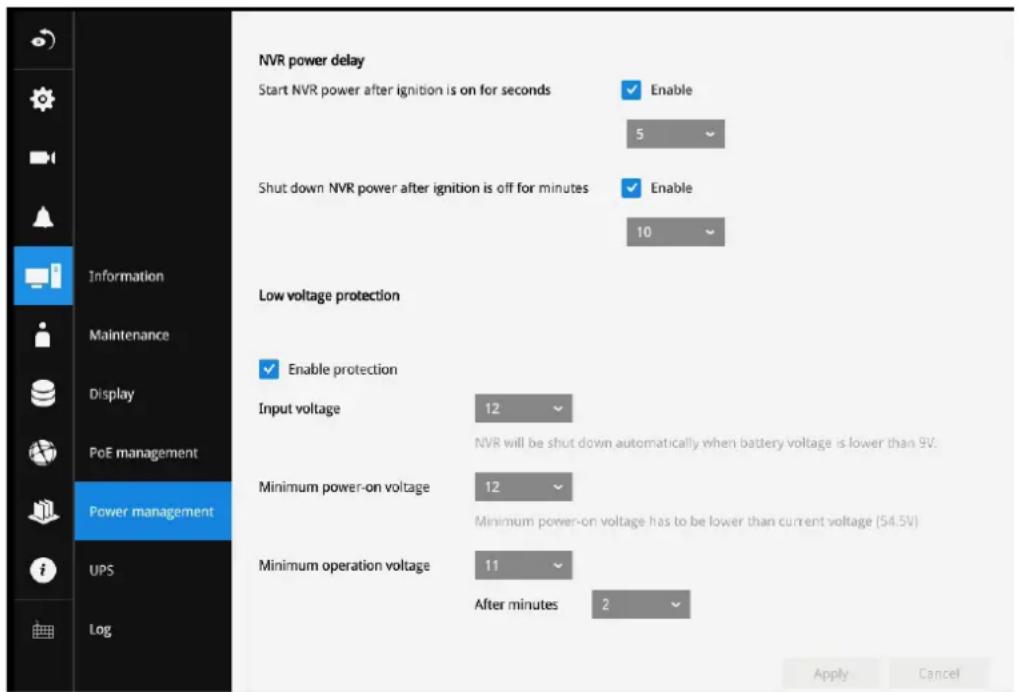Click the Cancel button
This screenshot has height=692, width=1018.
click(x=939, y=674)
